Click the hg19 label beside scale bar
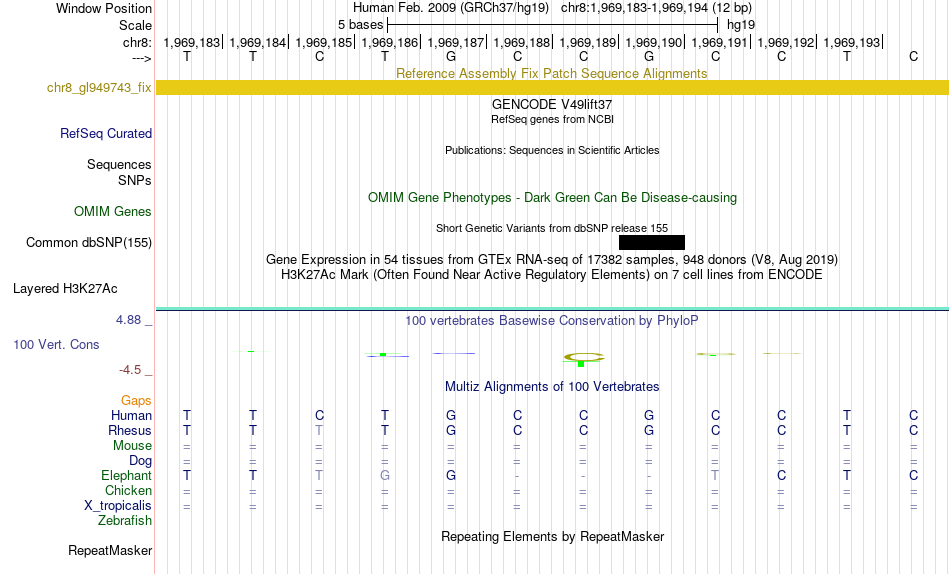 741,25
